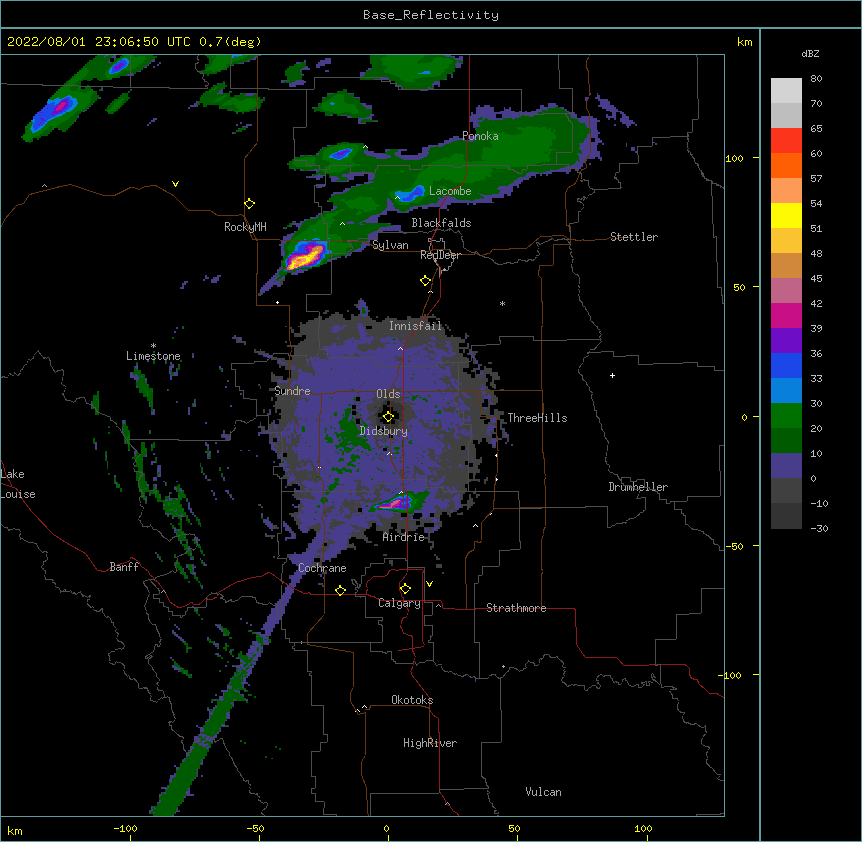Pick the dark orange 57-60 dBZ legend swatch
The height and width of the screenshot is (842, 862).
click(x=786, y=165)
